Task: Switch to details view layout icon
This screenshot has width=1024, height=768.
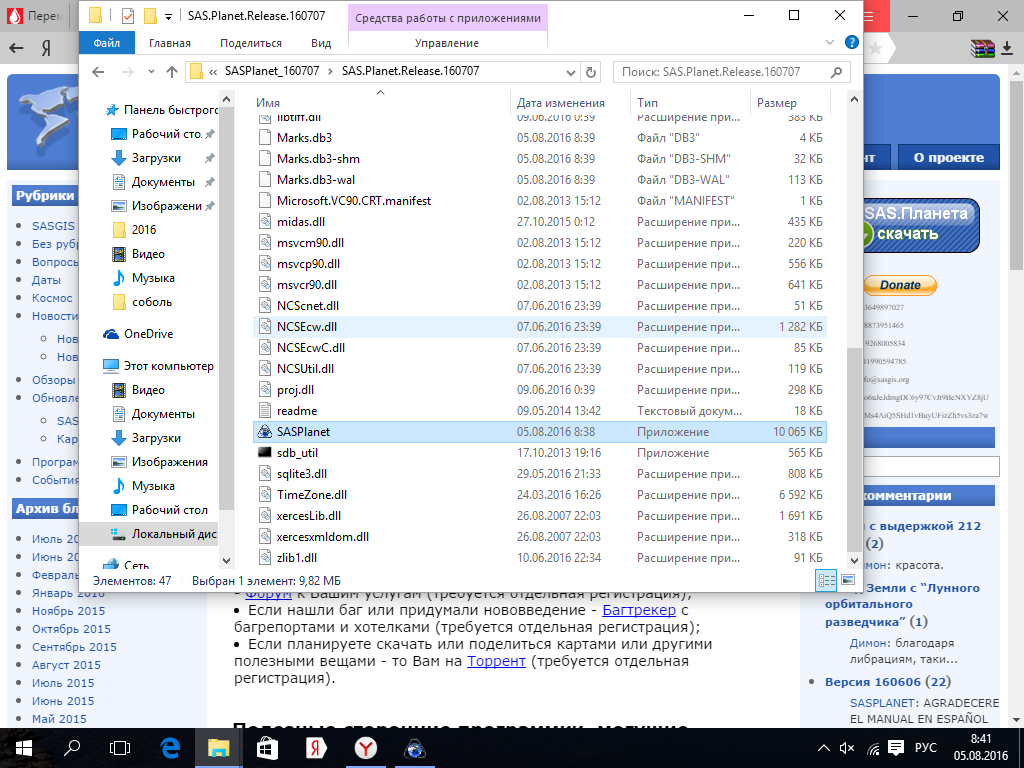Action: coord(827,580)
